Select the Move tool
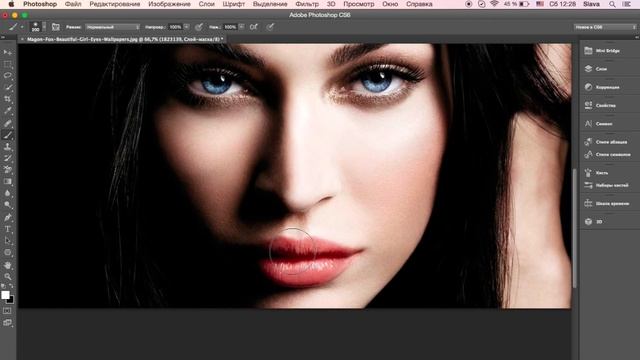Screen dimensions: 640x360 pyautogui.click(x=7, y=53)
